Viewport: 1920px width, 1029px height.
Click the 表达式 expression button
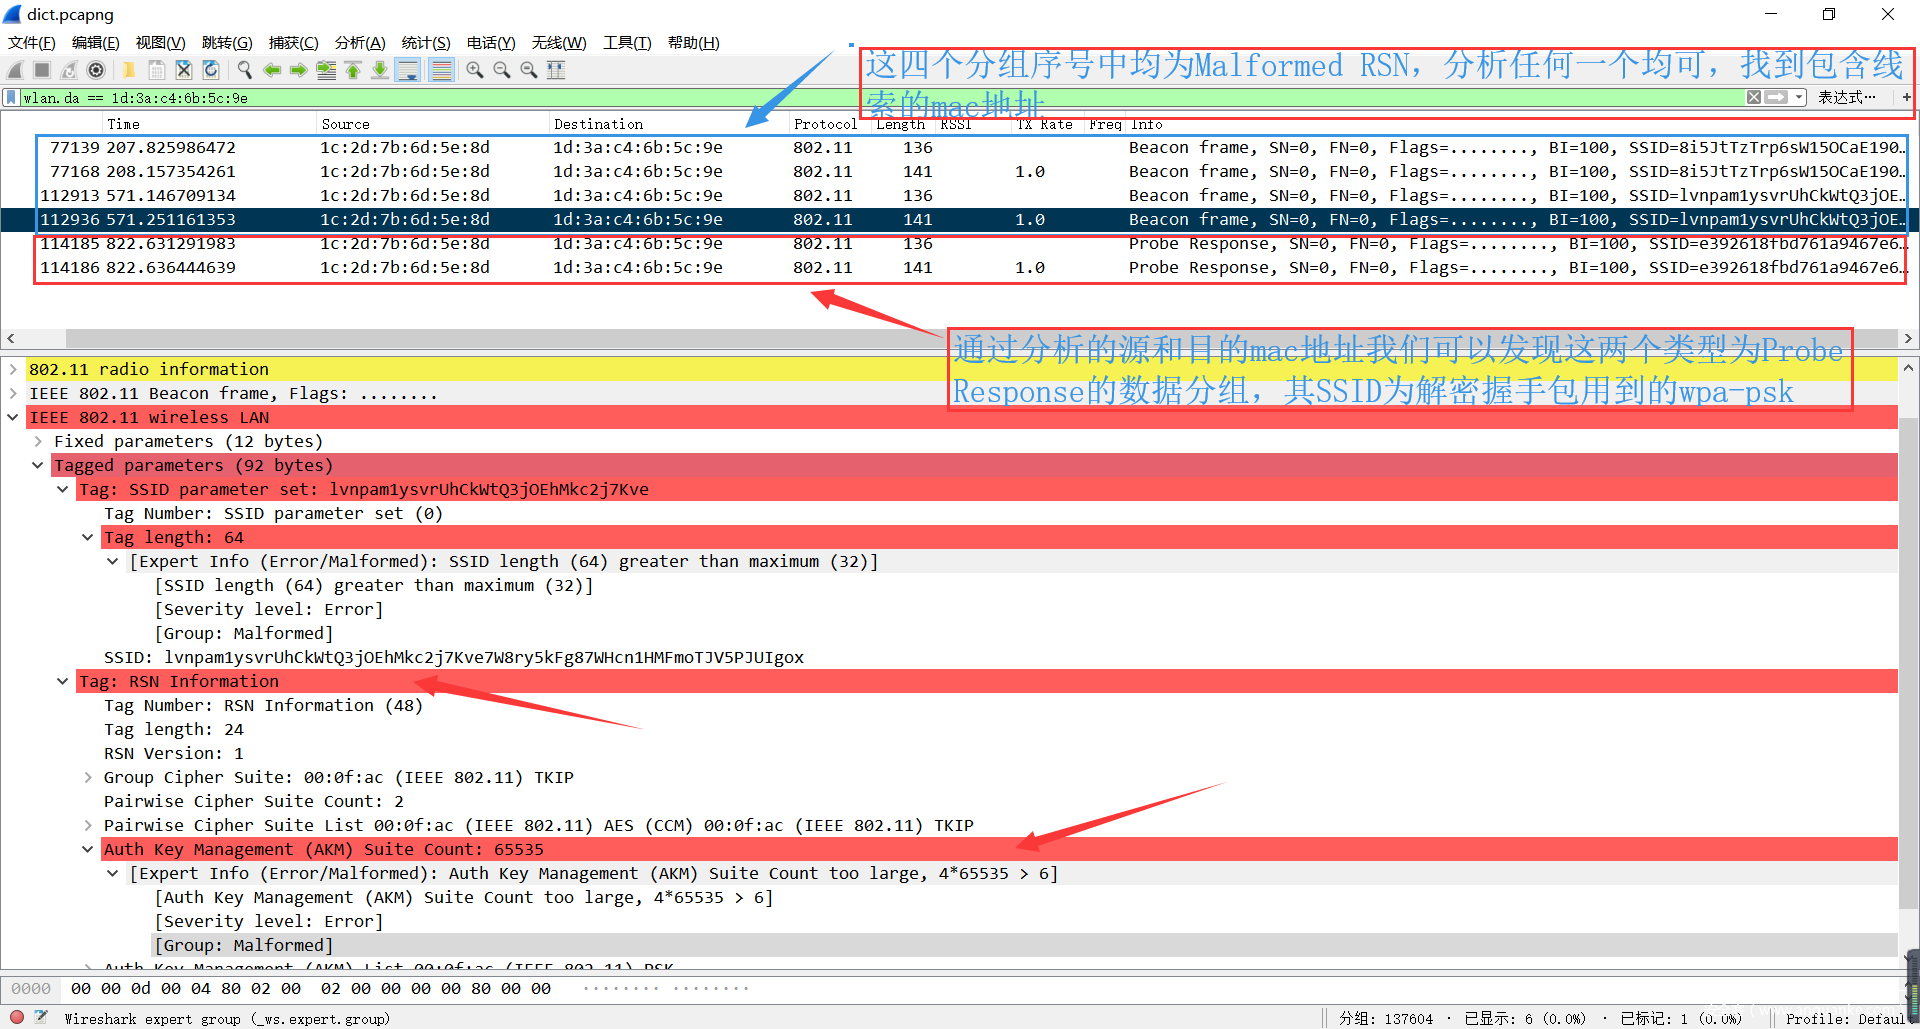(x=1846, y=97)
